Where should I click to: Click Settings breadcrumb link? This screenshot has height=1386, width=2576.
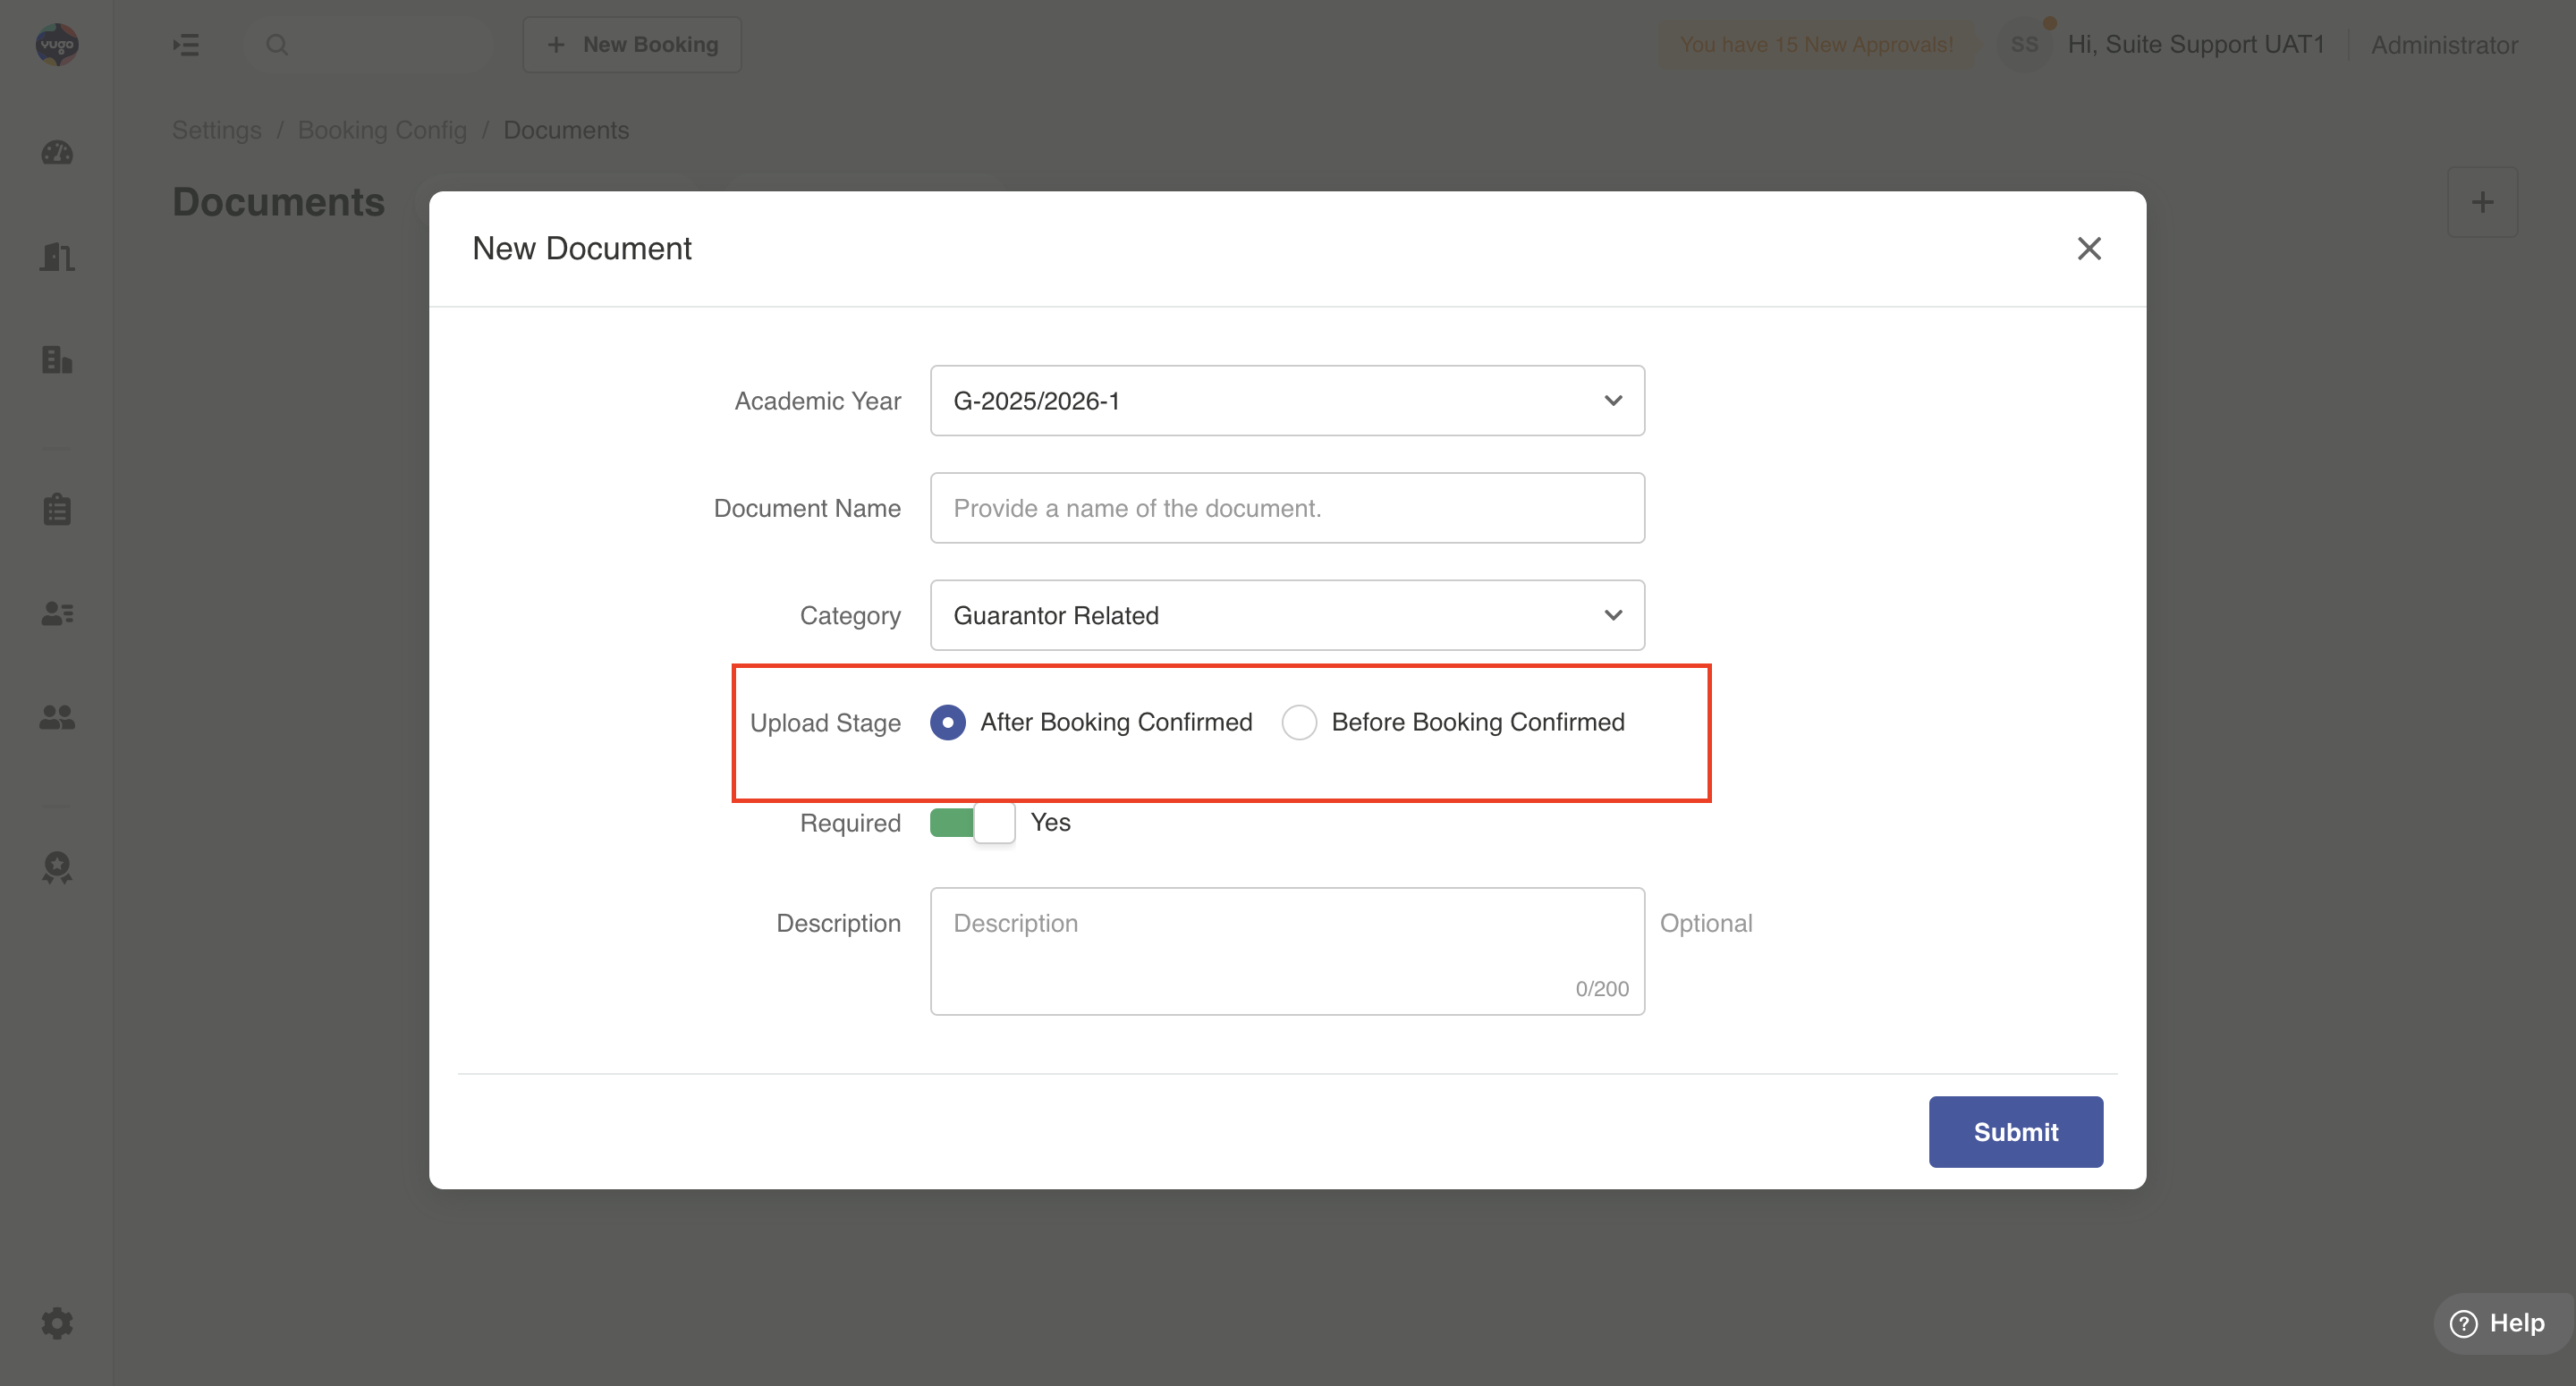tap(216, 130)
